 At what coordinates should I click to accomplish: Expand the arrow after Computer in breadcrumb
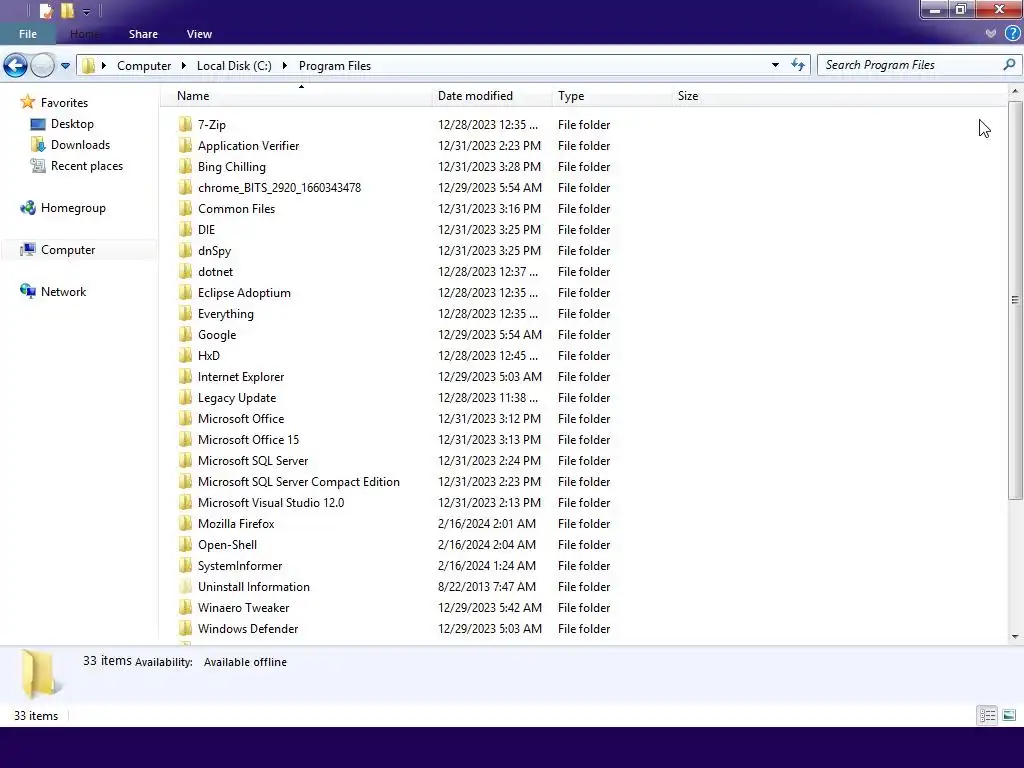[184, 65]
